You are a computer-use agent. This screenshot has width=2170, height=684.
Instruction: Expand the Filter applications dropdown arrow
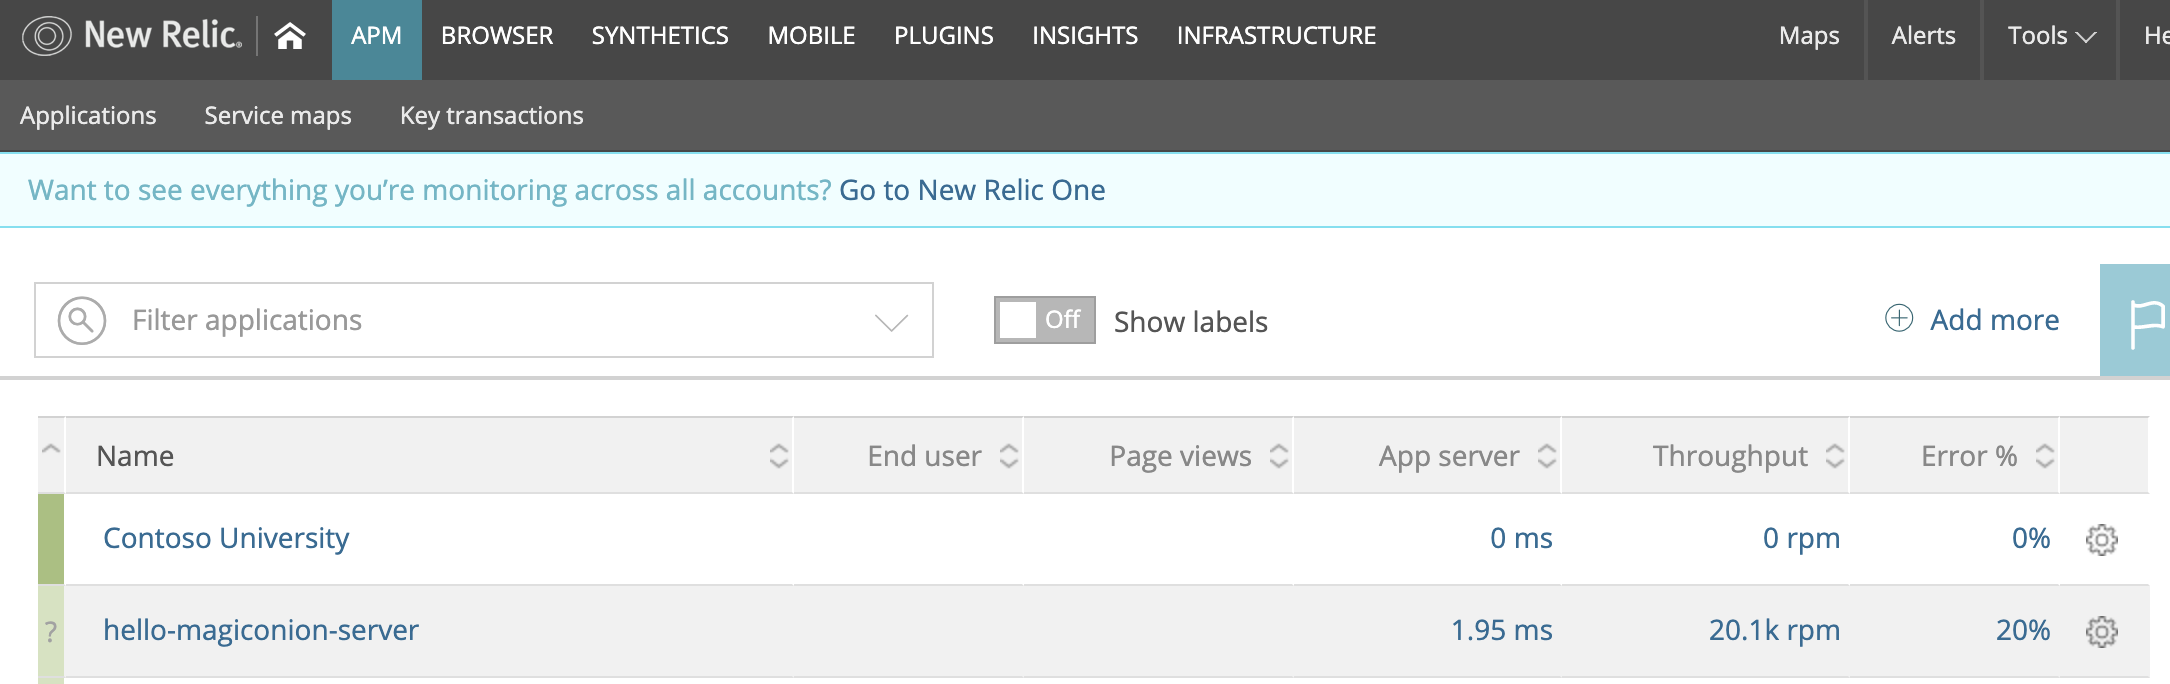point(891,321)
